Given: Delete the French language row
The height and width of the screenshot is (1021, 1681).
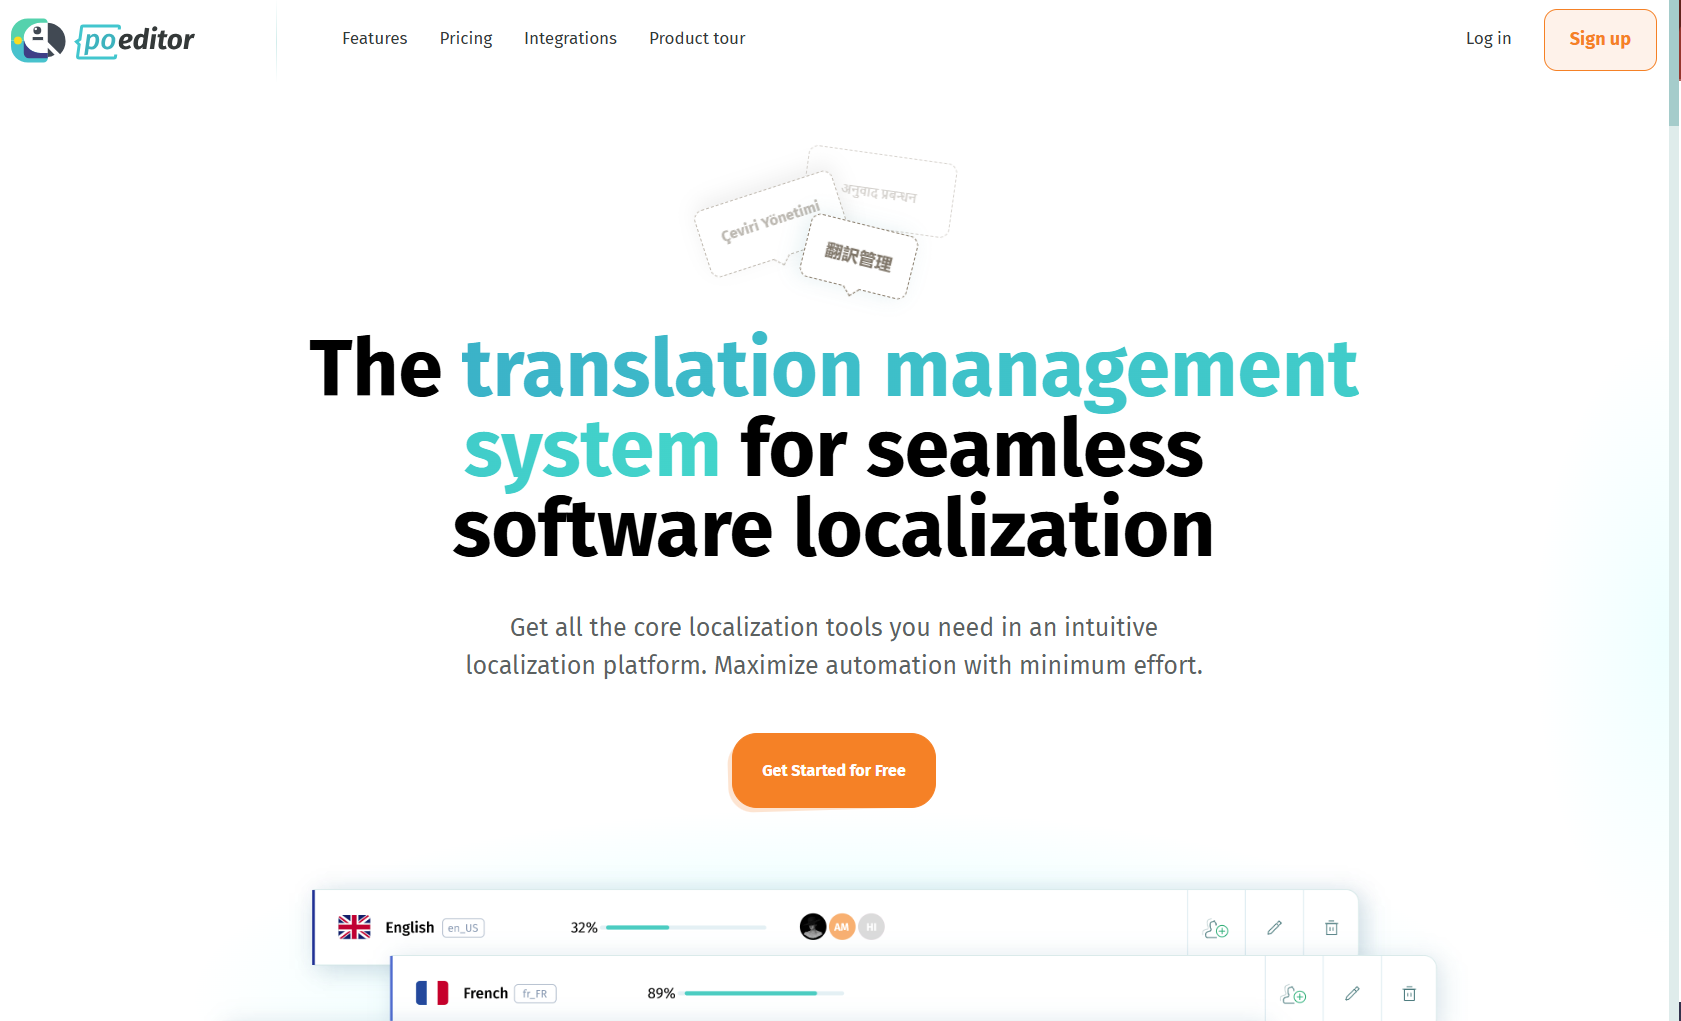Looking at the screenshot, I should pos(1409,994).
